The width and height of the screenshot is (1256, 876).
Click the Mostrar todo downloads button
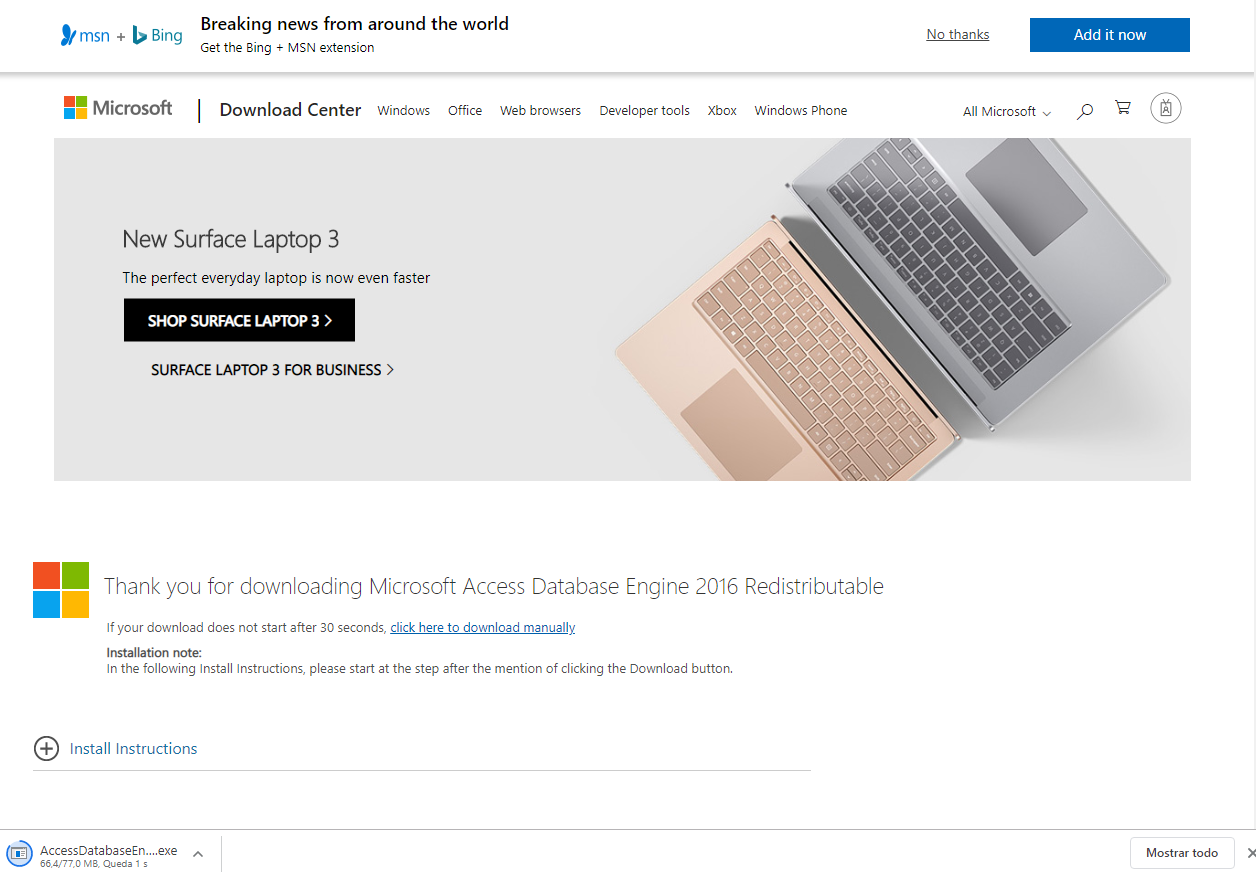tap(1182, 853)
